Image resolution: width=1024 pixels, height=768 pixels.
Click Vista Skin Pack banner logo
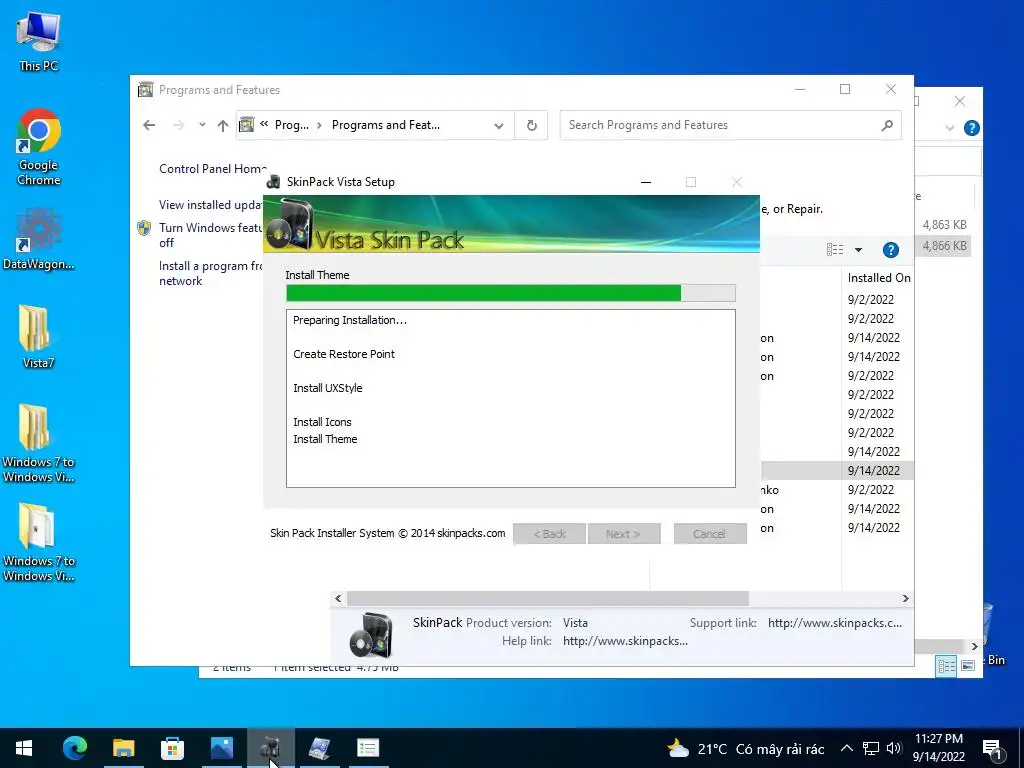coord(291,225)
